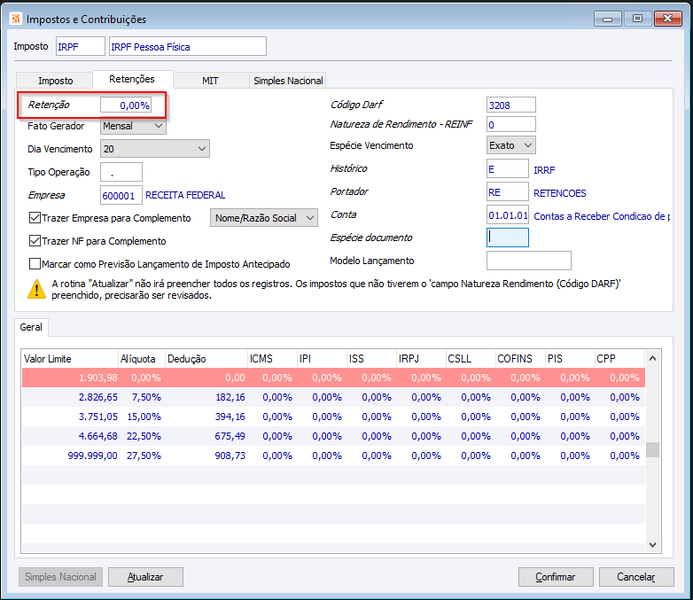This screenshot has width=693, height=600.
Task: Switch to the Imposto tab
Action: (x=55, y=80)
